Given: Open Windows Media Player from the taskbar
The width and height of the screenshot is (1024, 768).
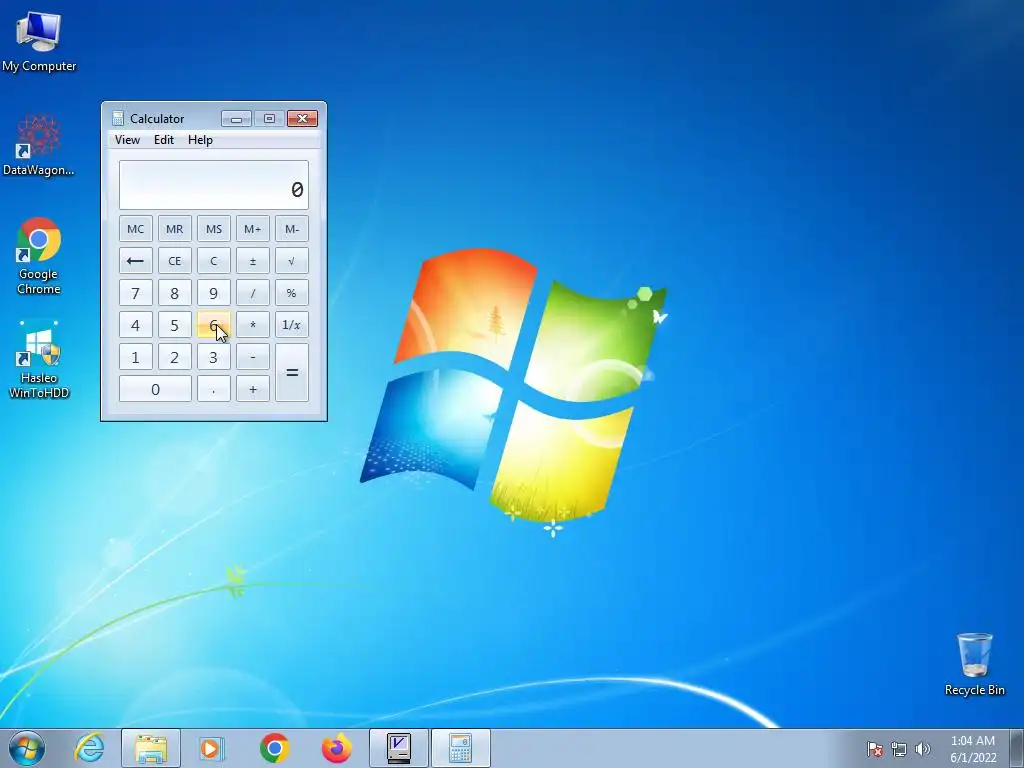Looking at the screenshot, I should (x=212, y=748).
